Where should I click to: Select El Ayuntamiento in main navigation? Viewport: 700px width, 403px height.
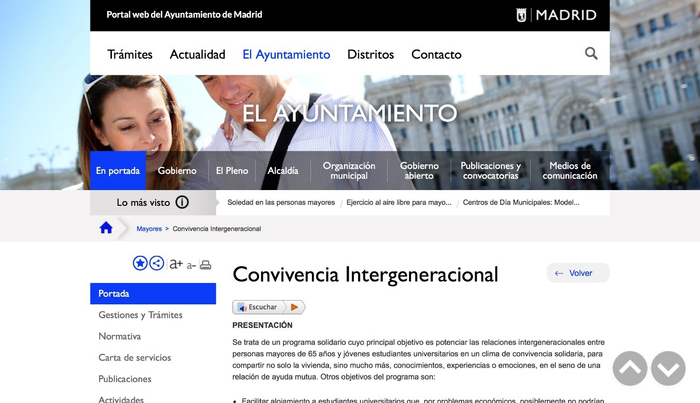click(286, 54)
